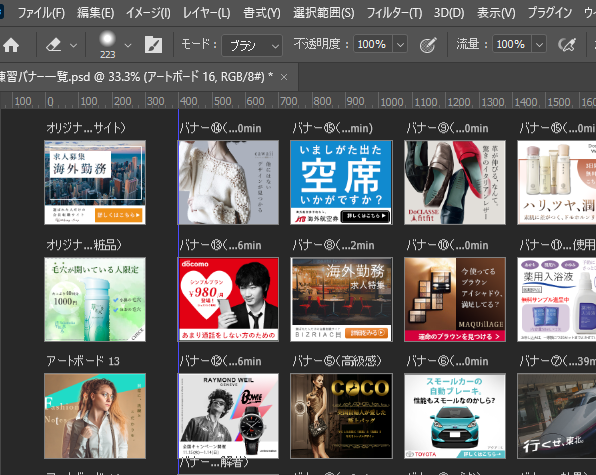Select the 薬用入浴液 banner

coord(556,299)
